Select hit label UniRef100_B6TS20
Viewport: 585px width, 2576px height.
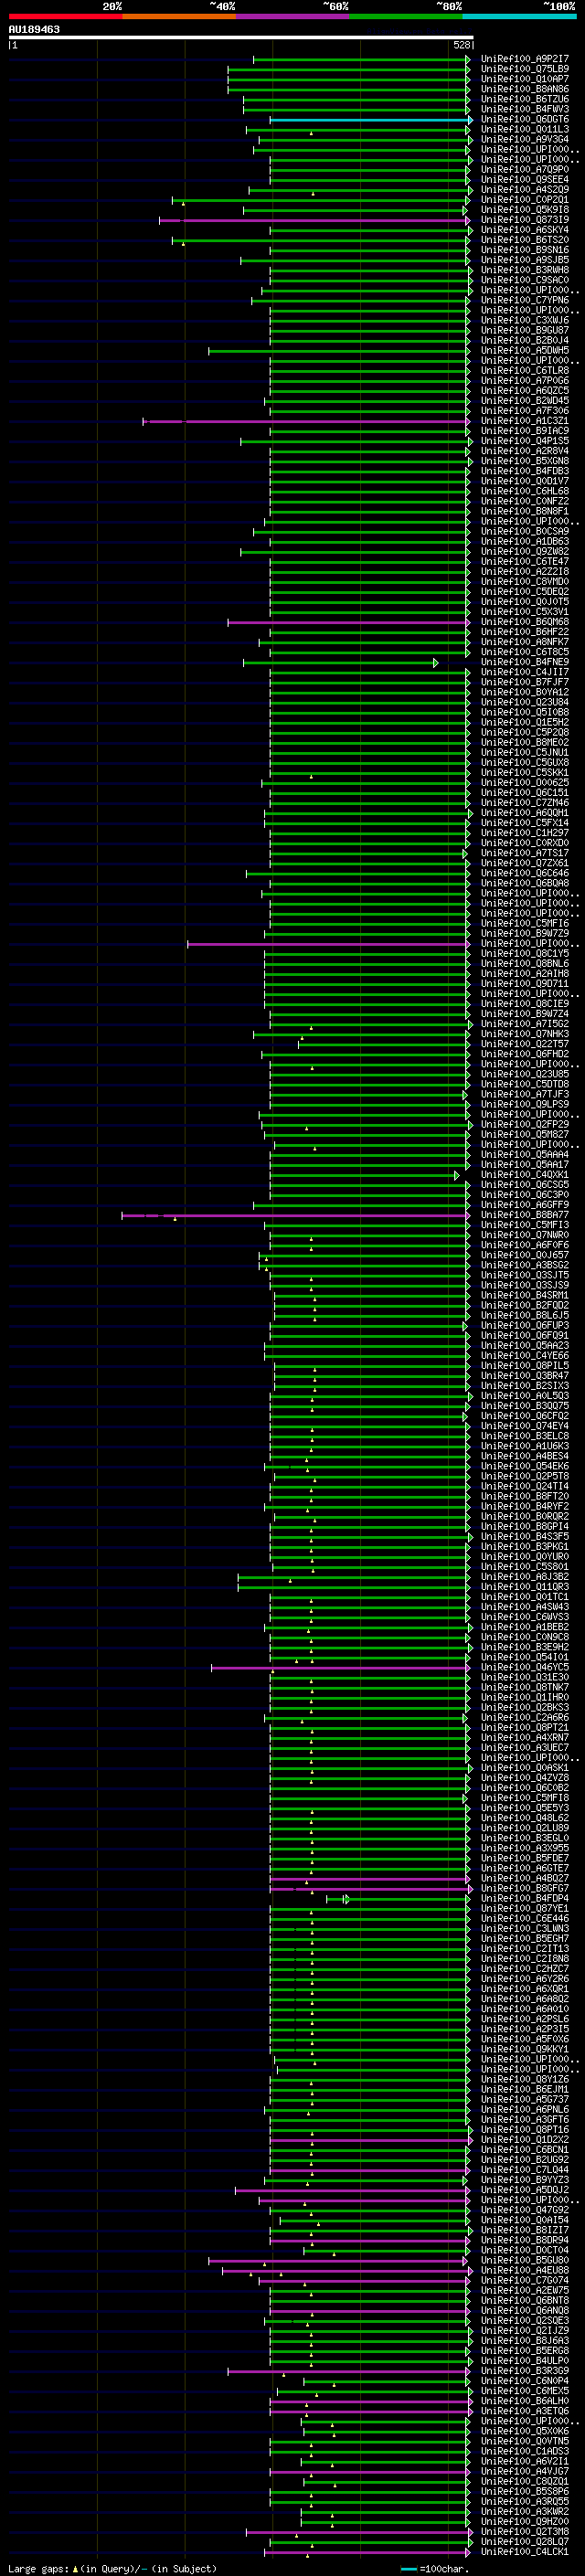point(525,240)
